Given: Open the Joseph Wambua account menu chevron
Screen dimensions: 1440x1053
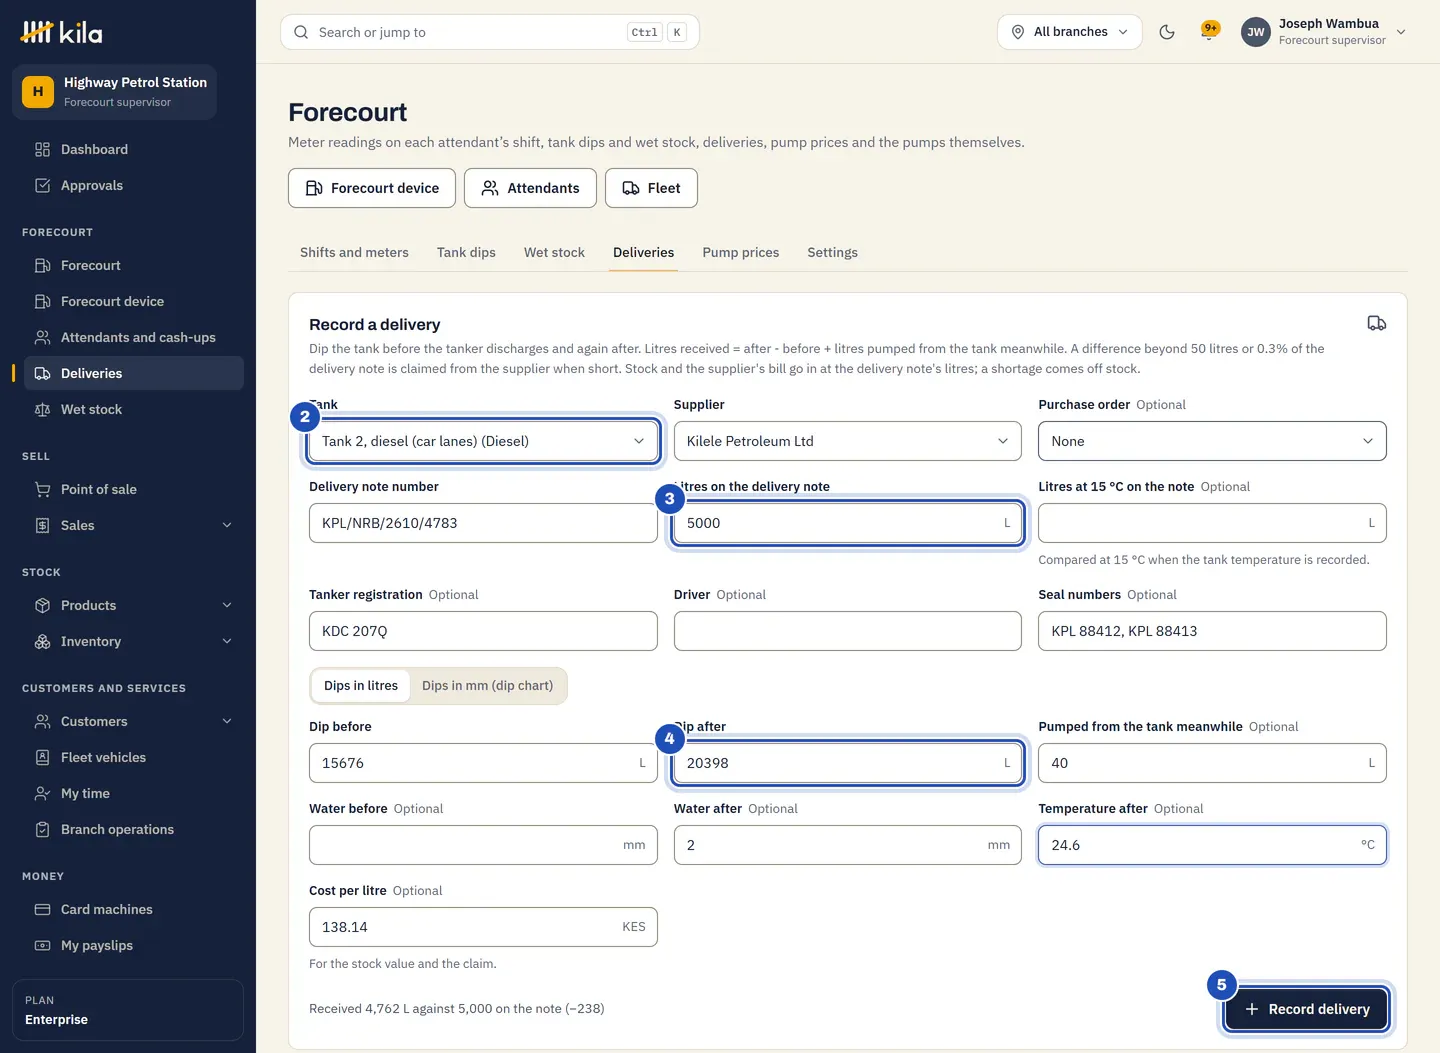Looking at the screenshot, I should coord(1401,32).
